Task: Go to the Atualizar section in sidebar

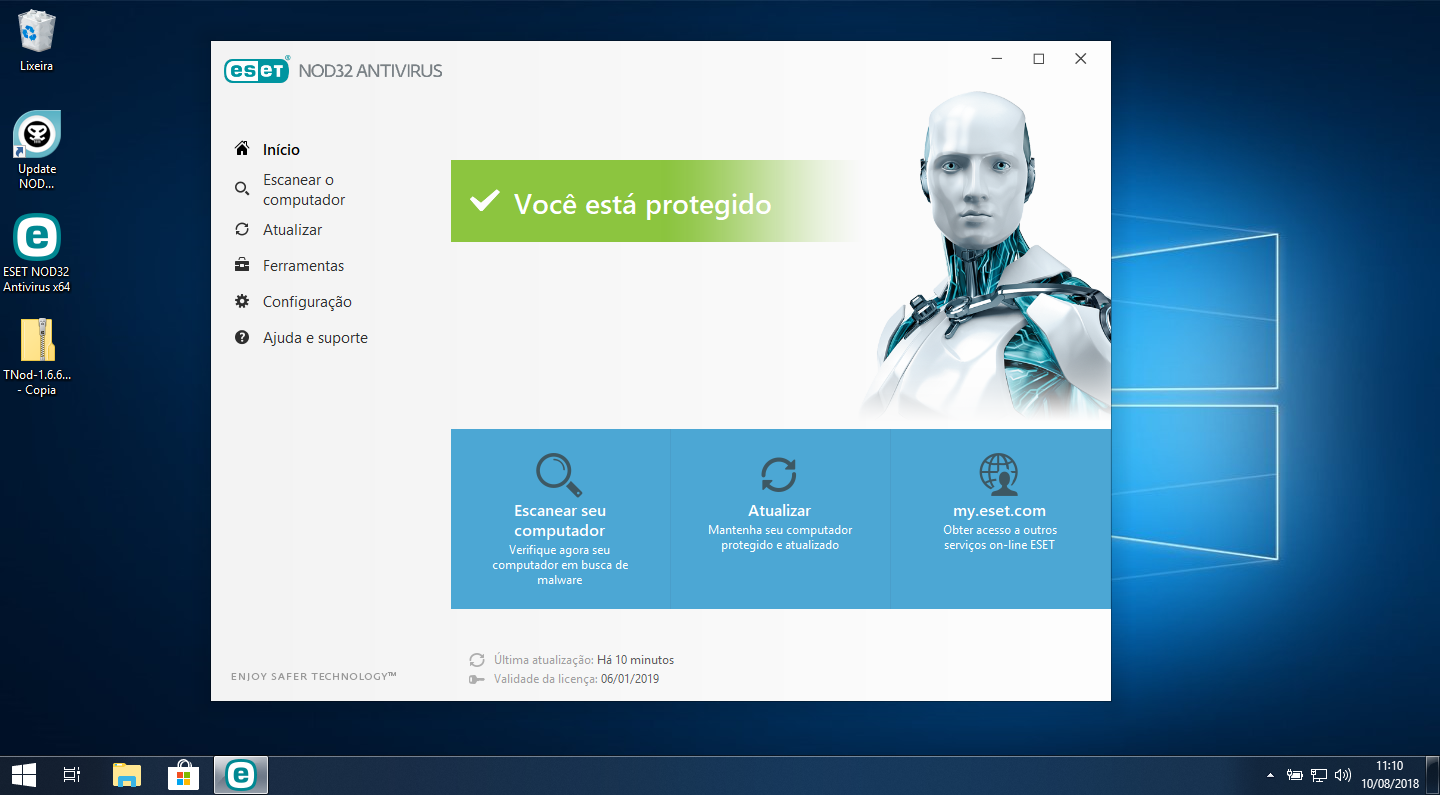Action: point(292,229)
